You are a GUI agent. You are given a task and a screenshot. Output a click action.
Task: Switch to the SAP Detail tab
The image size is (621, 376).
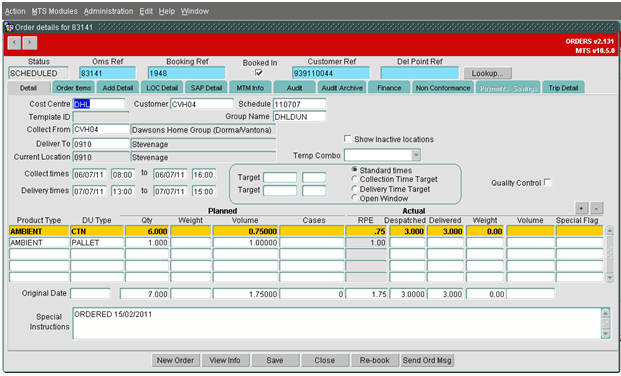[x=206, y=88]
